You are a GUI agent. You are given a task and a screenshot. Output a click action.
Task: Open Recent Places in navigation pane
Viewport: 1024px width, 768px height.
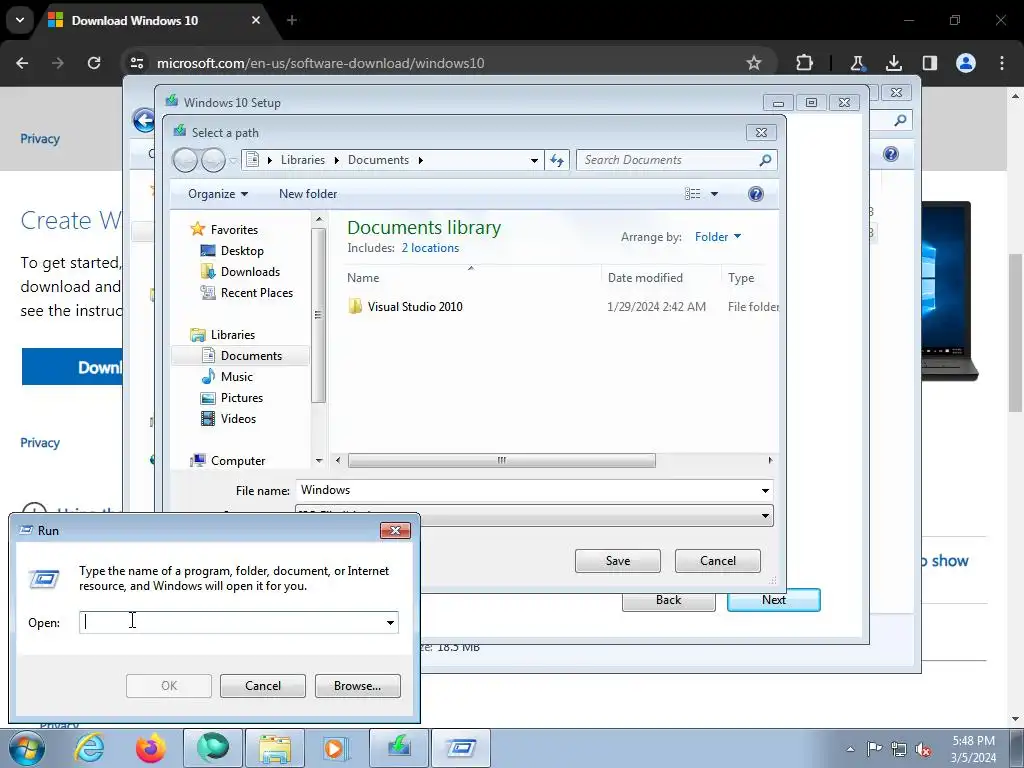tap(256, 293)
